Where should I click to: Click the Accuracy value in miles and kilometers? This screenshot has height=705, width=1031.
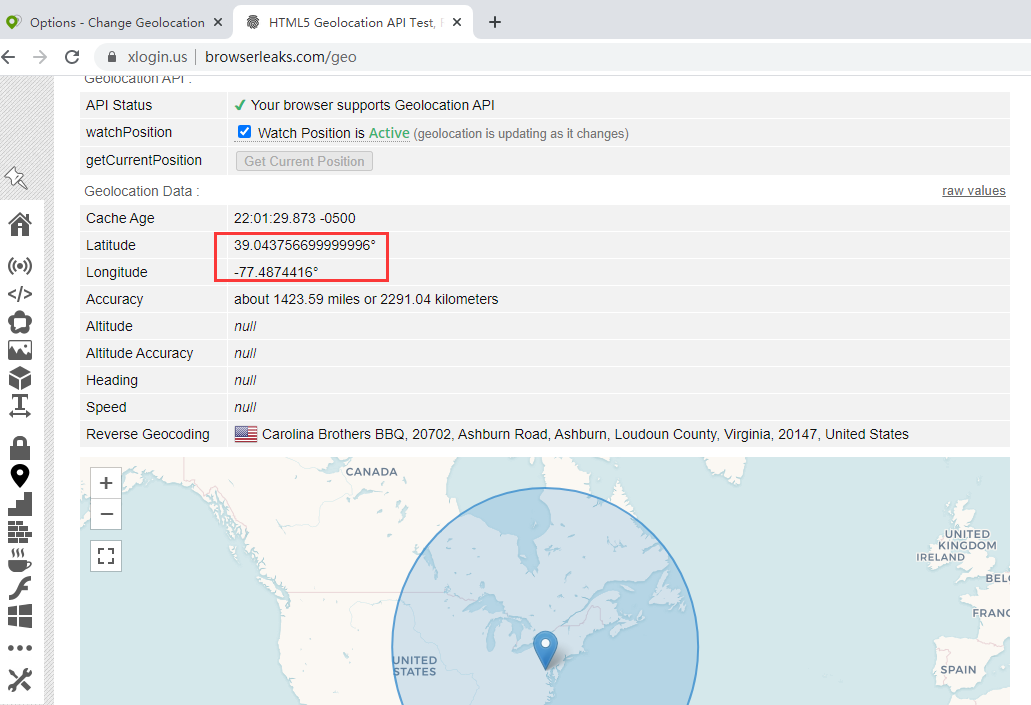(x=366, y=299)
